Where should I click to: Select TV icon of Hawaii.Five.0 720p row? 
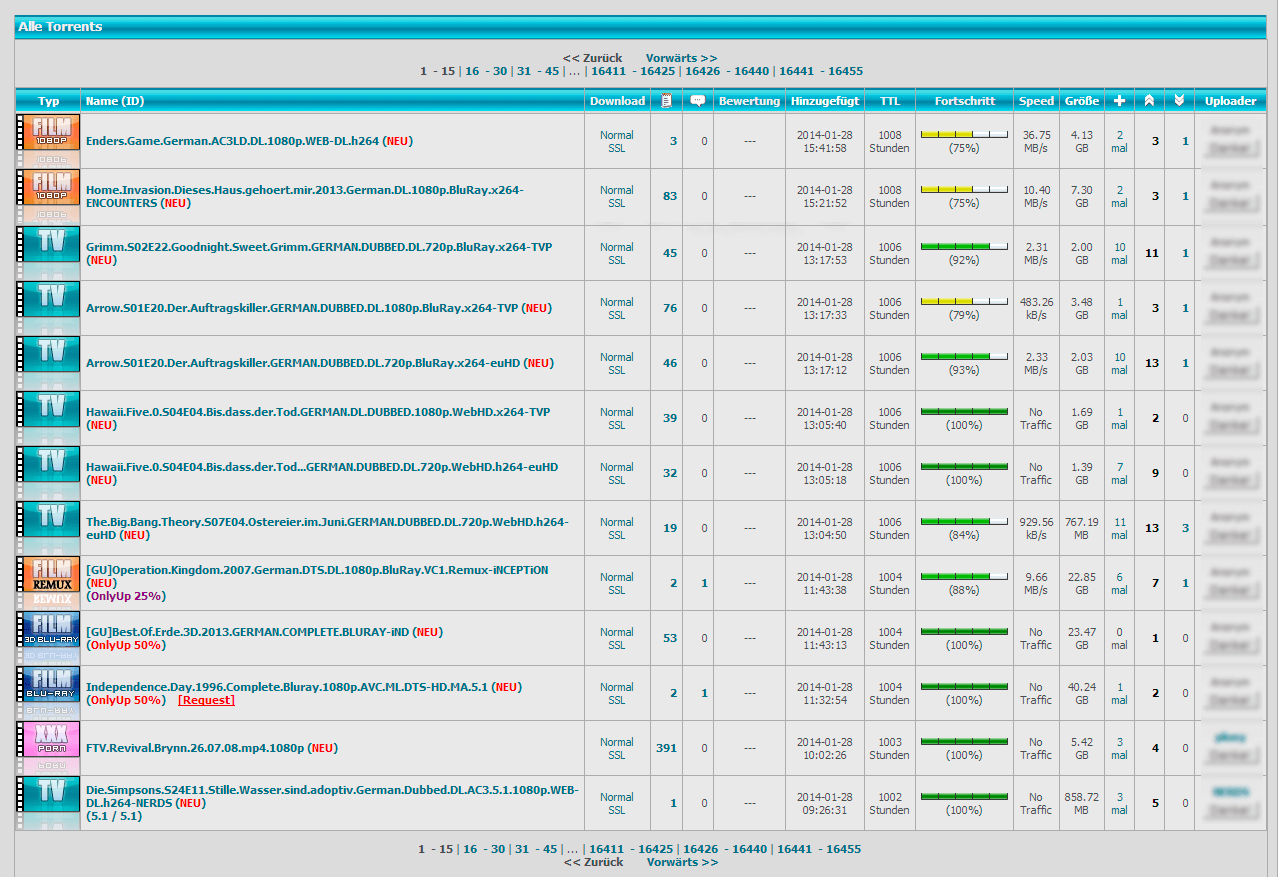[48, 473]
